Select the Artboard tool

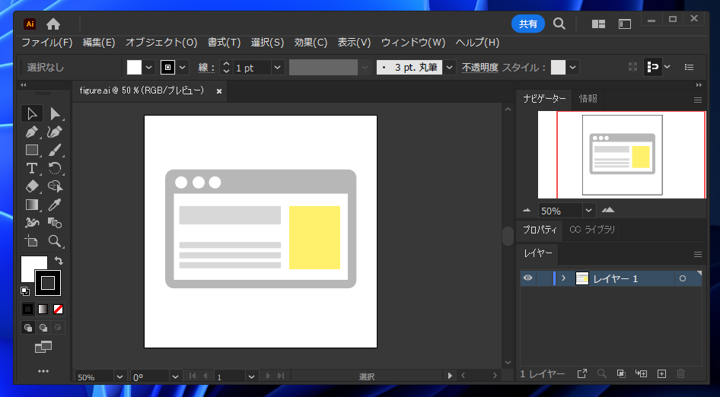[32, 241]
